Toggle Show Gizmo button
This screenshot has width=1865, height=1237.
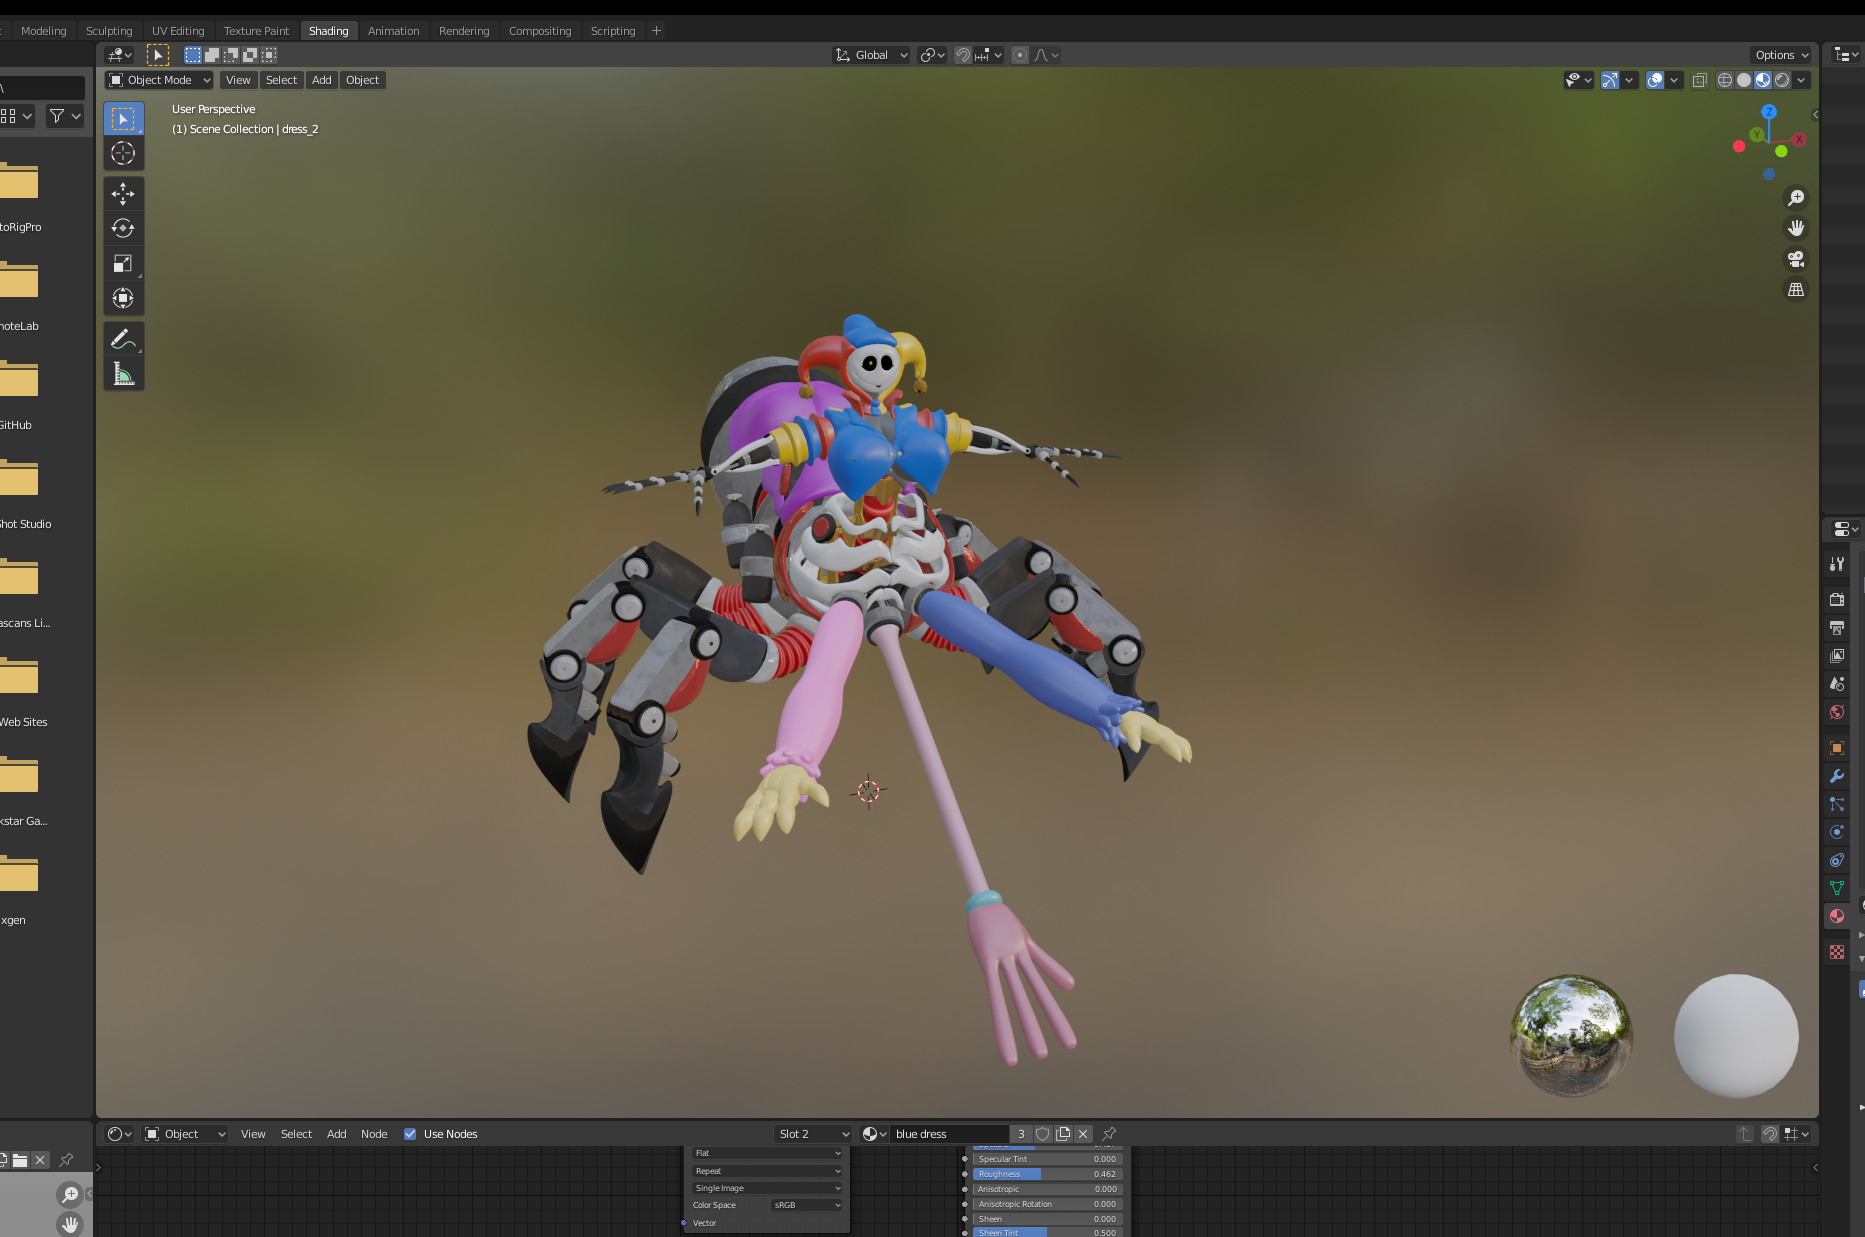tap(1609, 80)
